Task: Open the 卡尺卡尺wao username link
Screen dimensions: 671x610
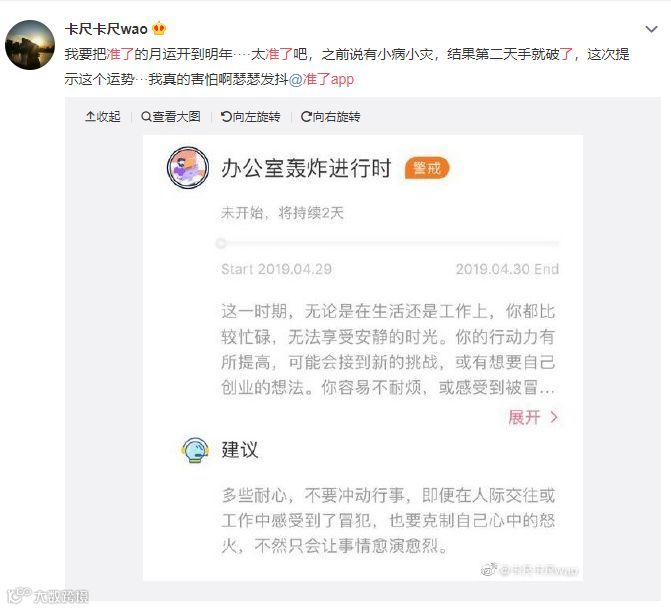Action: pyautogui.click(x=106, y=29)
